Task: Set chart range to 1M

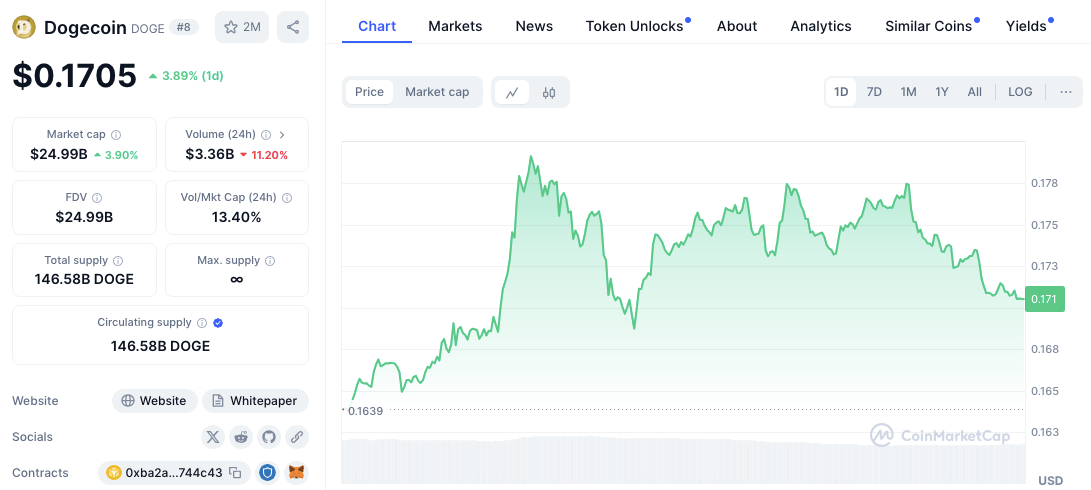Action: coord(908,92)
